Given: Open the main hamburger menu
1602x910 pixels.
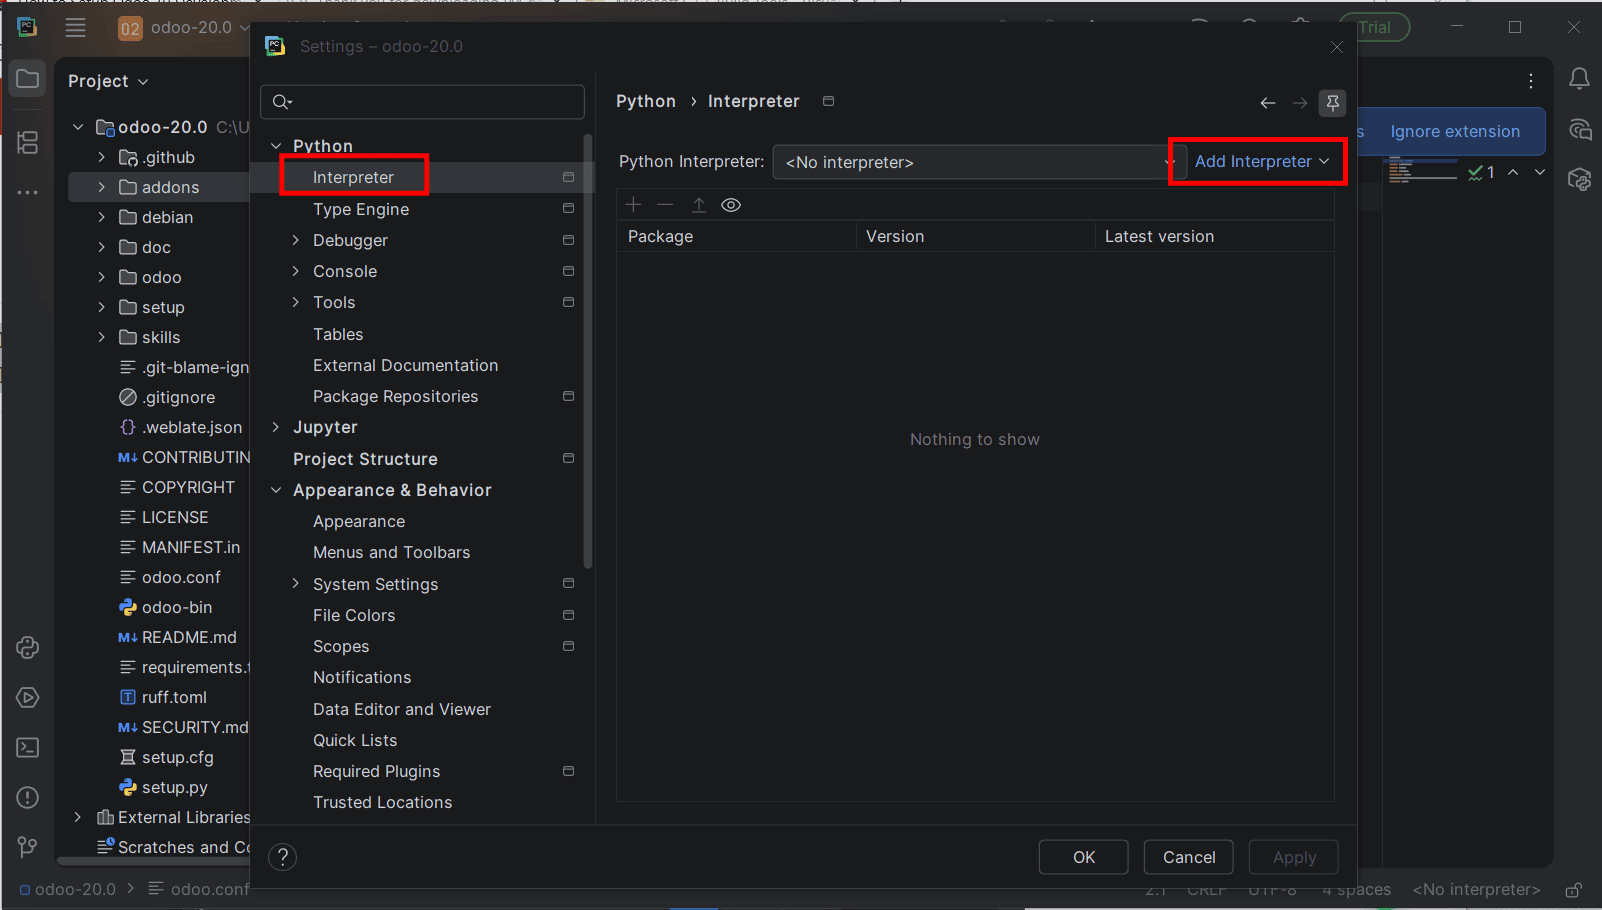Looking at the screenshot, I should click(75, 28).
